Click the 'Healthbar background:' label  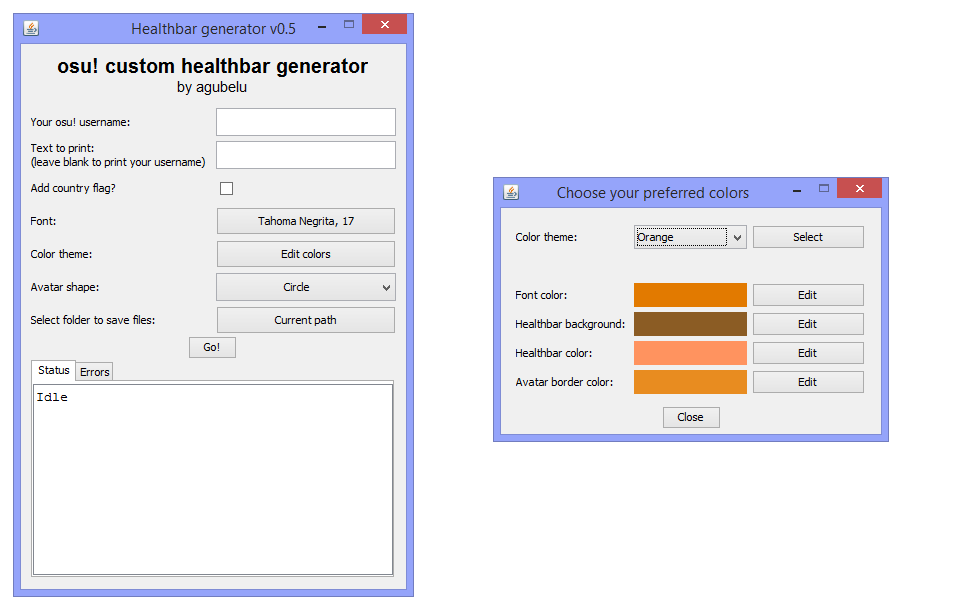[x=570, y=324]
